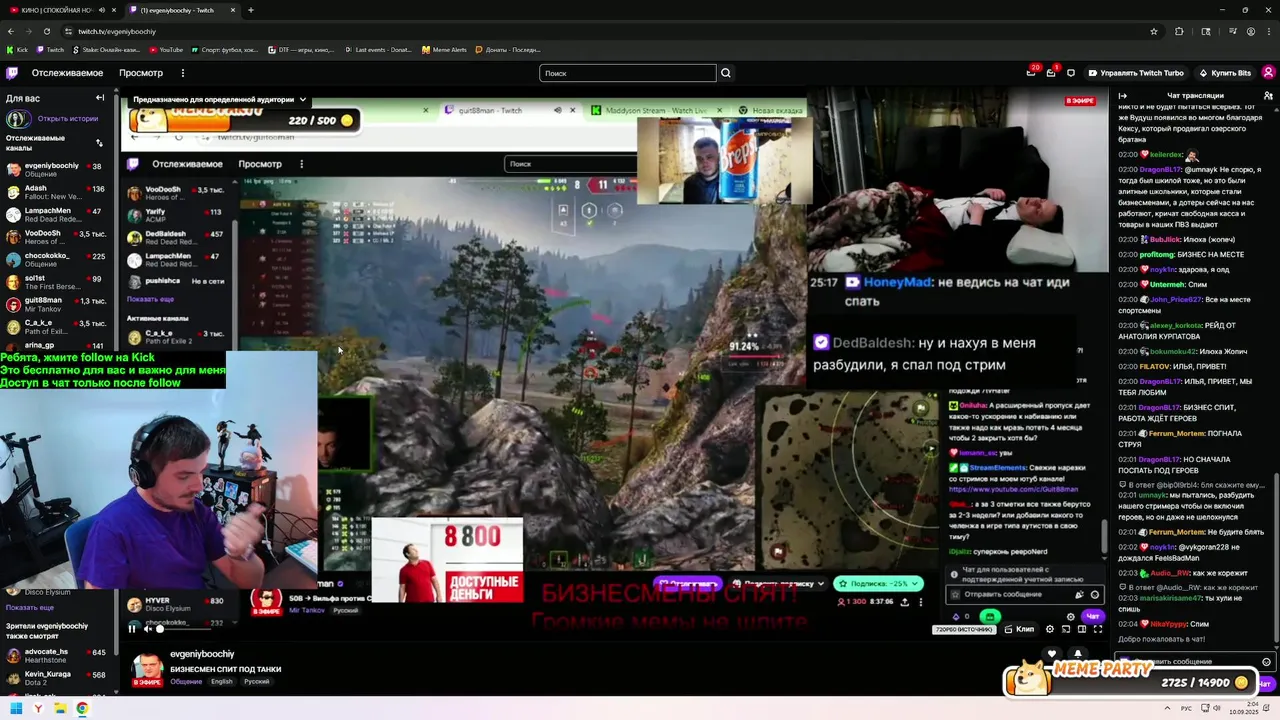Open the Prime loot crown icon

pyautogui.click(x=1031, y=73)
